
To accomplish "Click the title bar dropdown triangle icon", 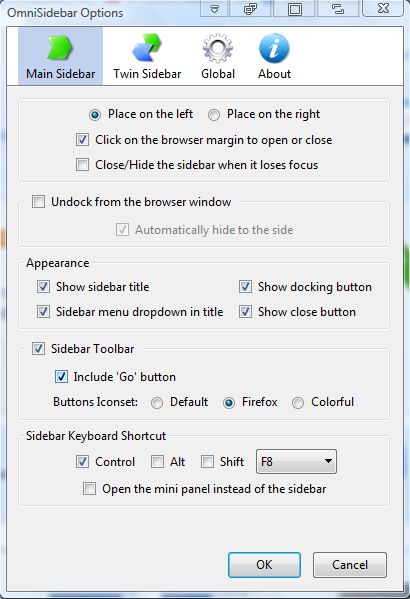I will click(x=215, y=8).
